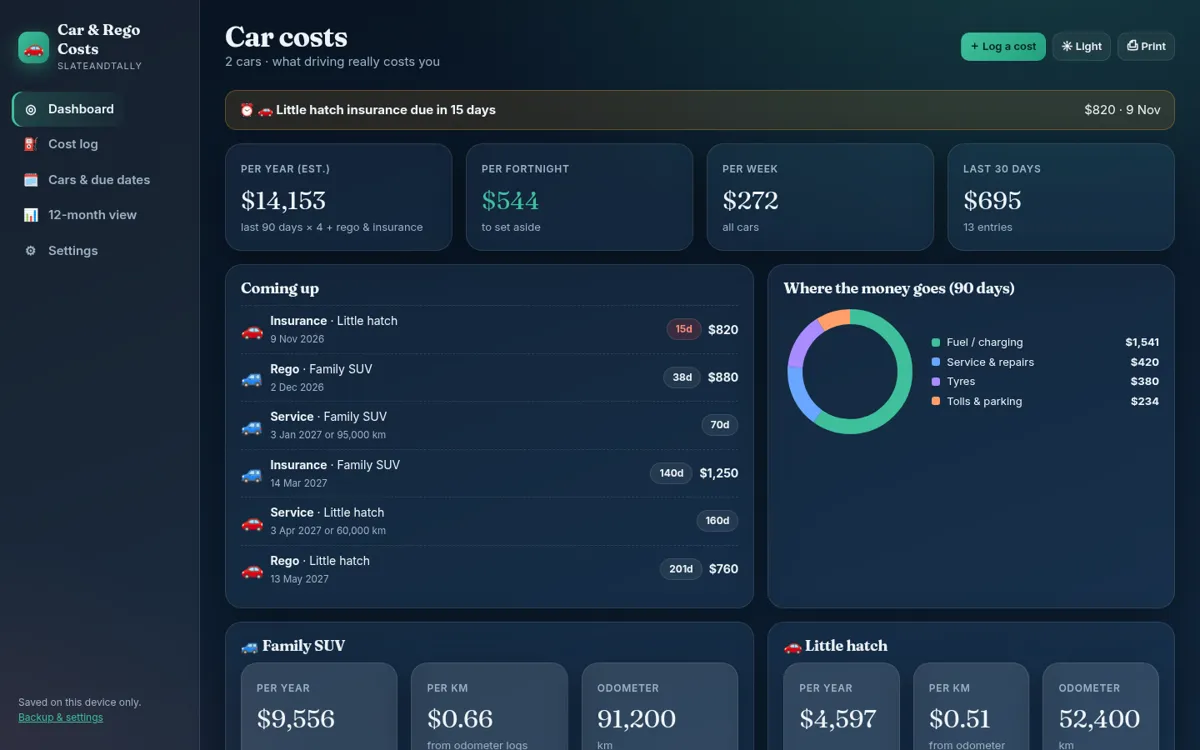Click the 3 Jan 2027 or 95,000 km date
This screenshot has height=750, width=1200.
point(328,435)
